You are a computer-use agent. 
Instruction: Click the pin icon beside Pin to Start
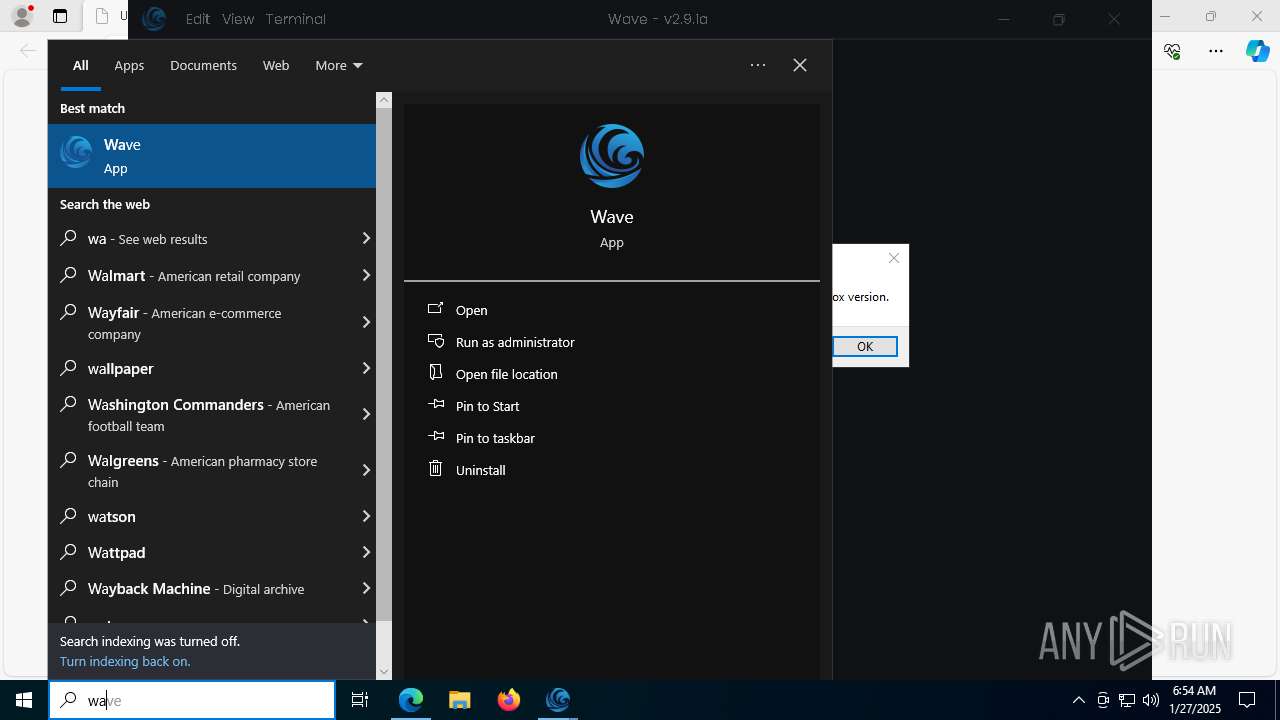tap(435, 405)
